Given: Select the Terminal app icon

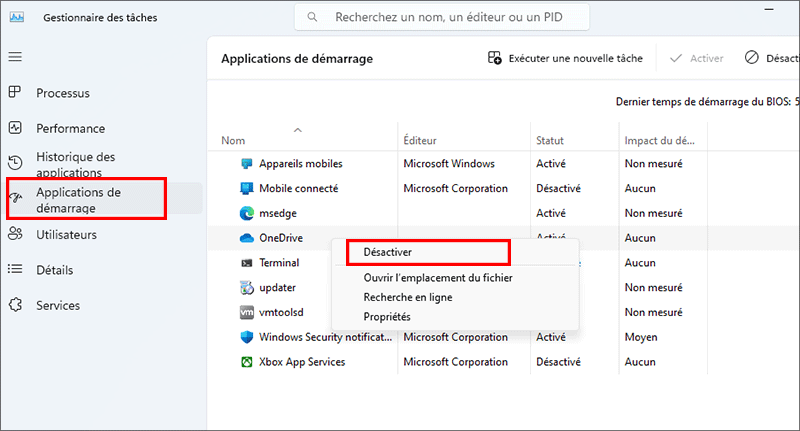Looking at the screenshot, I should click(247, 263).
